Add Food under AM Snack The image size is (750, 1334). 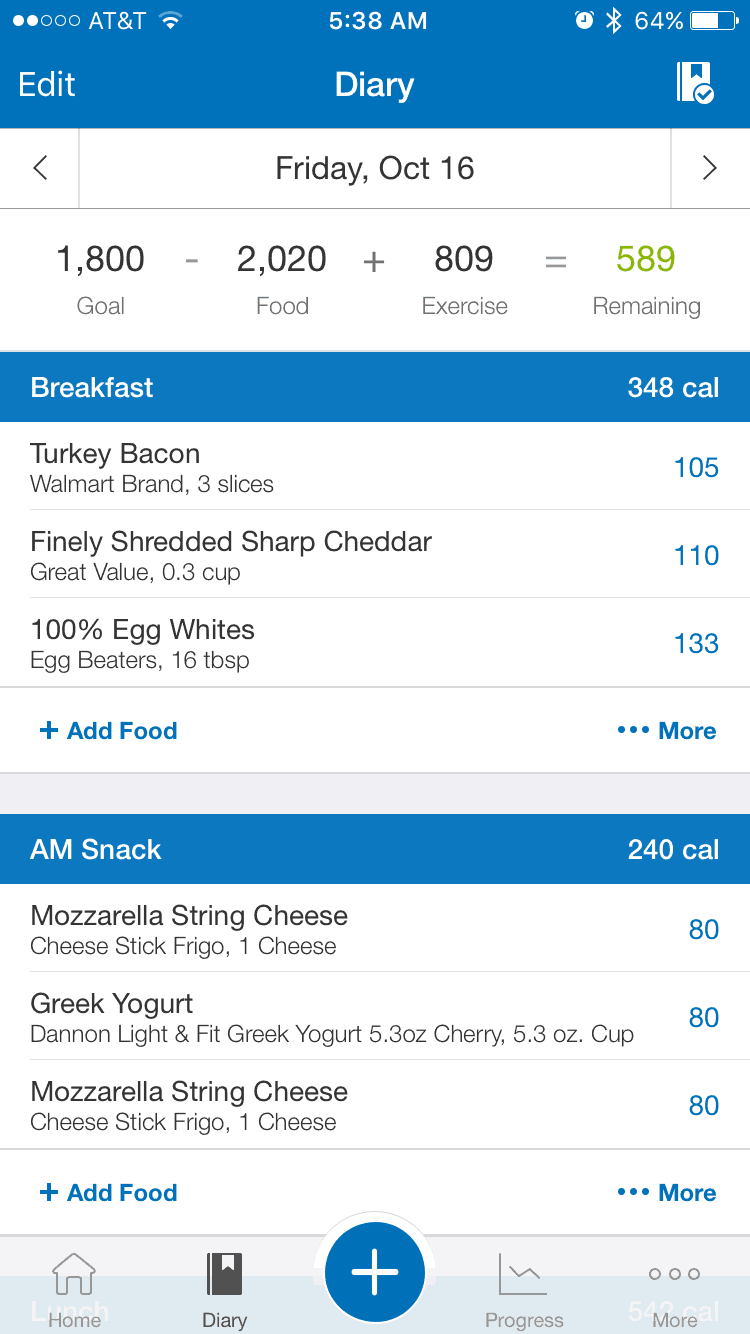(x=108, y=1193)
